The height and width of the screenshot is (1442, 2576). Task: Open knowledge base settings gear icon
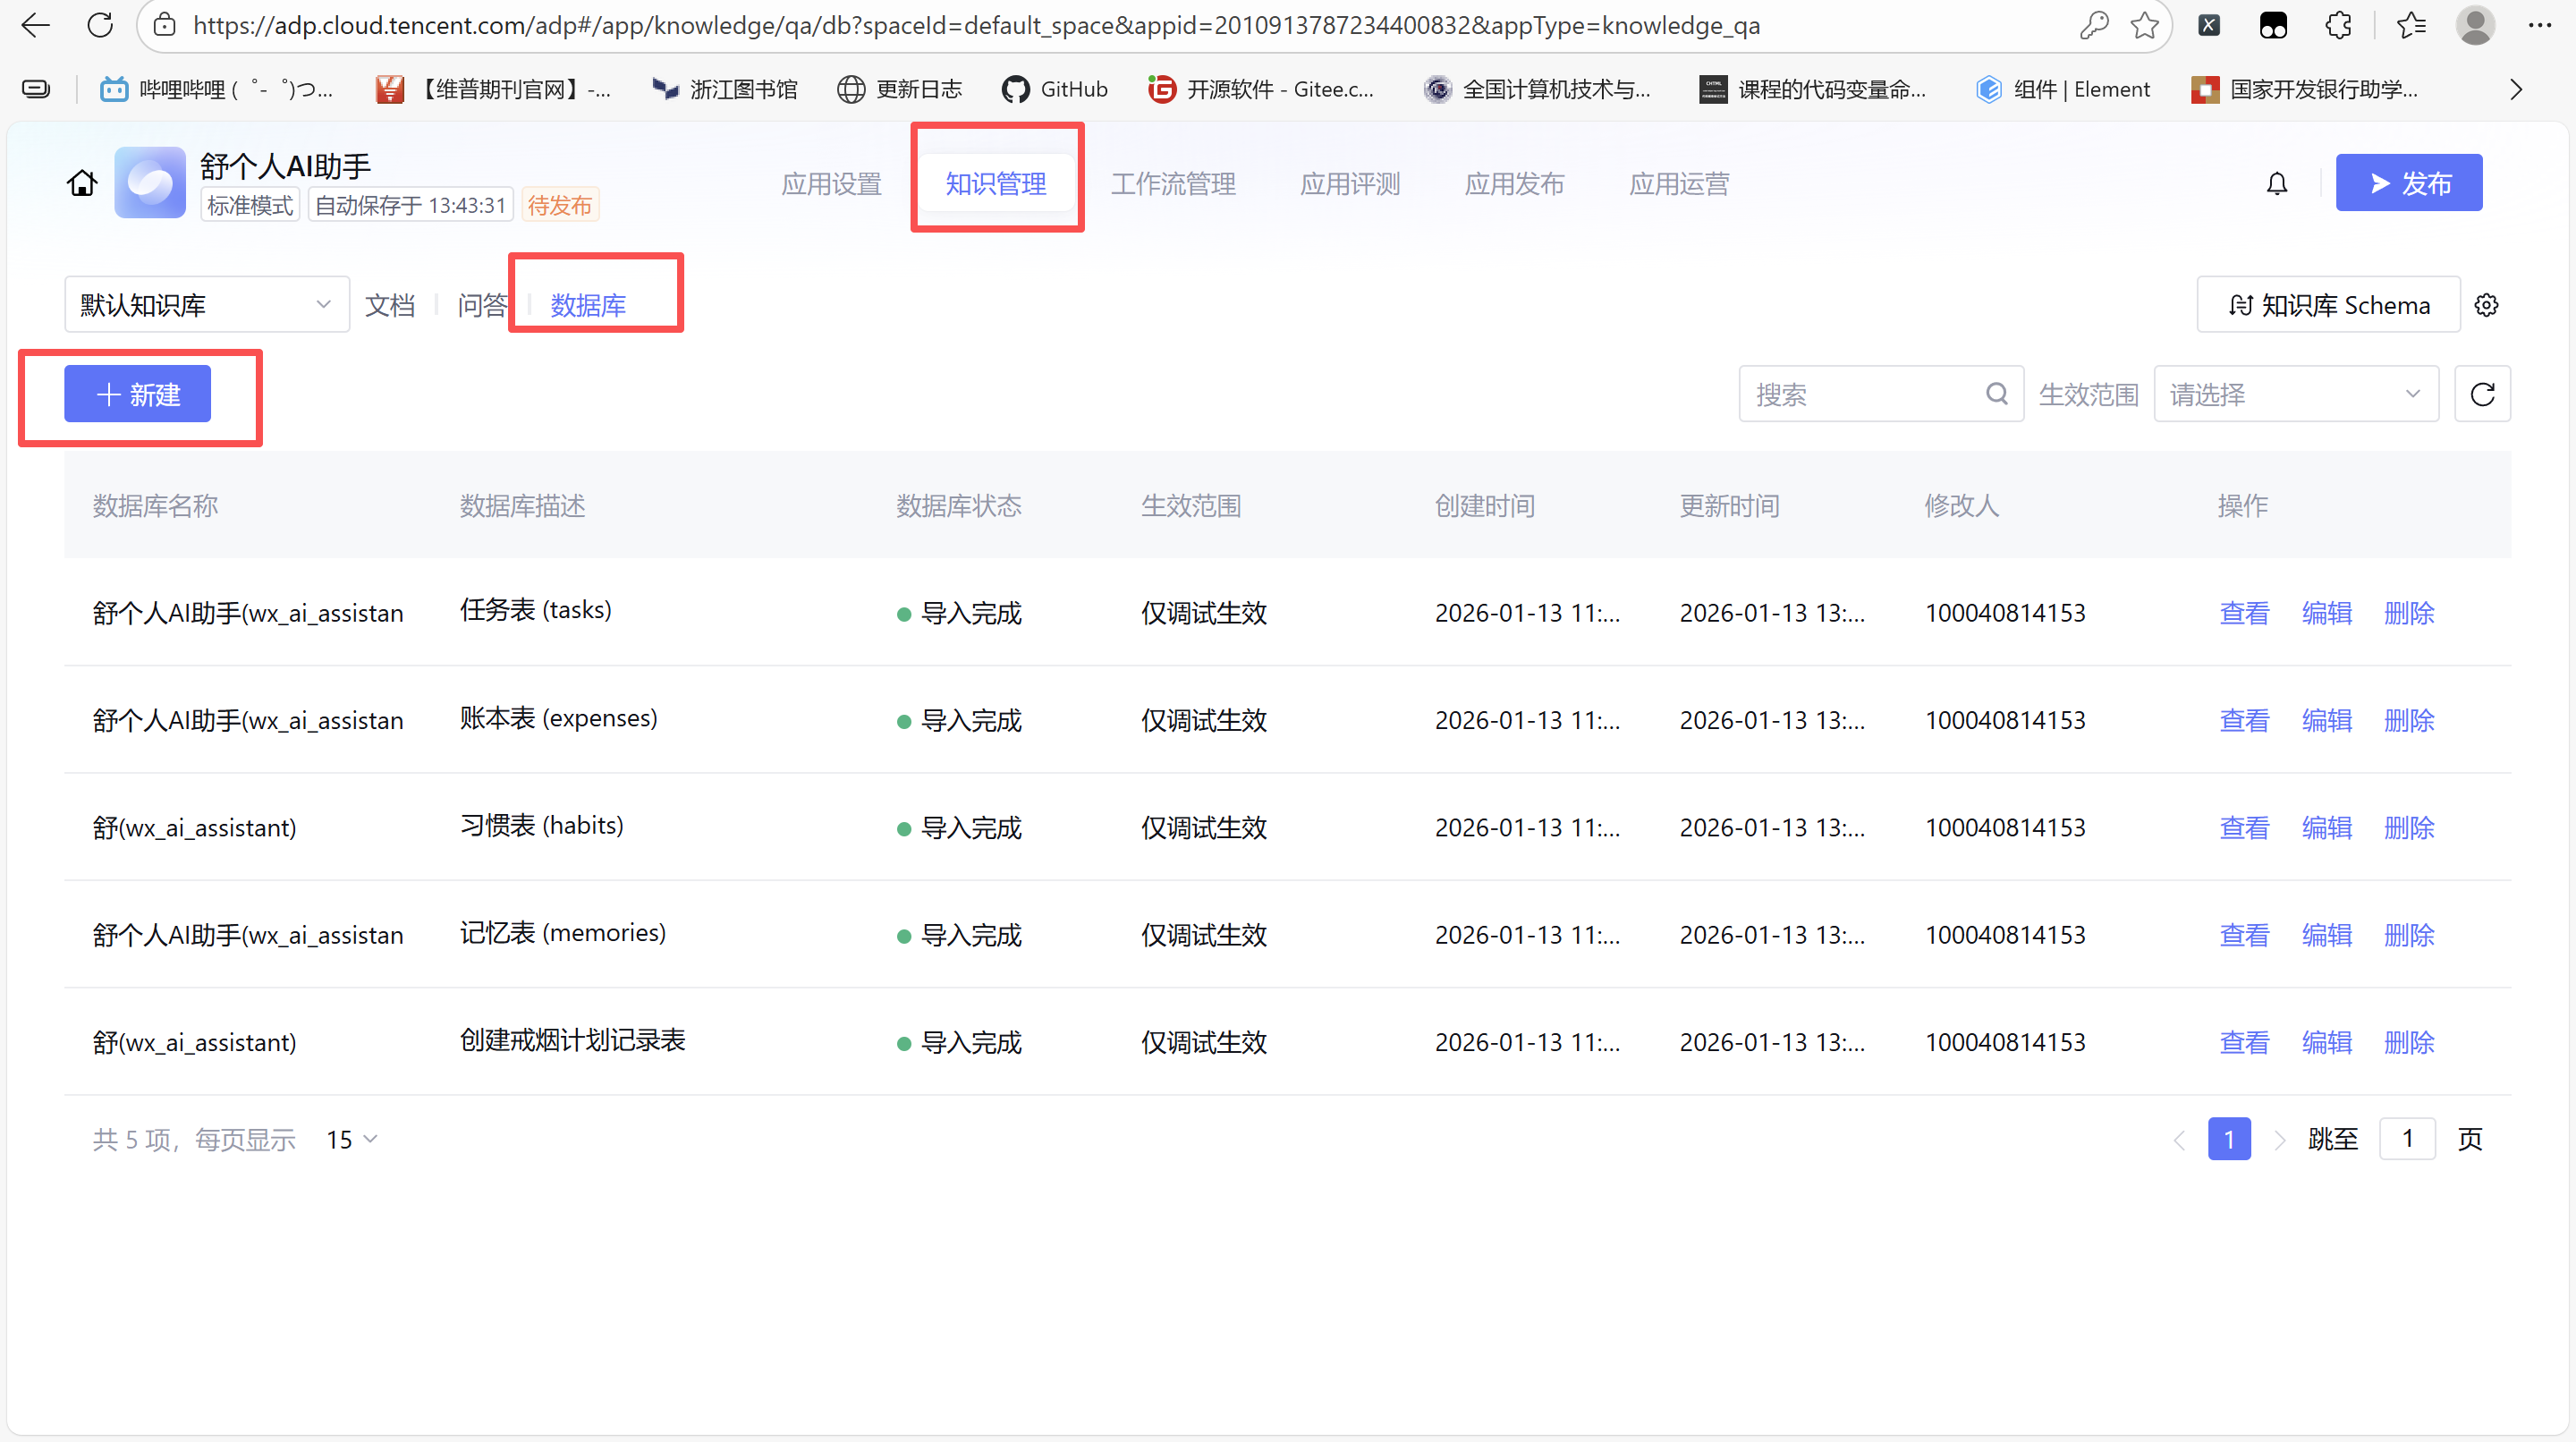[x=2486, y=305]
